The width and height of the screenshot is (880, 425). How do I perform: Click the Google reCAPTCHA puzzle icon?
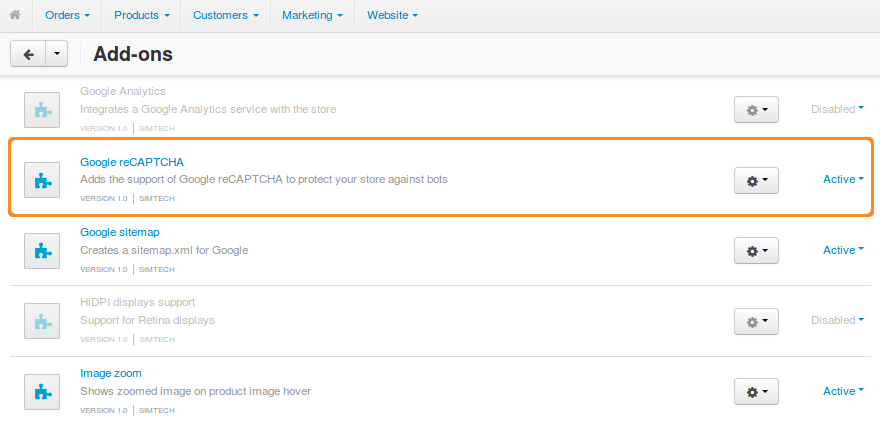tap(42, 180)
